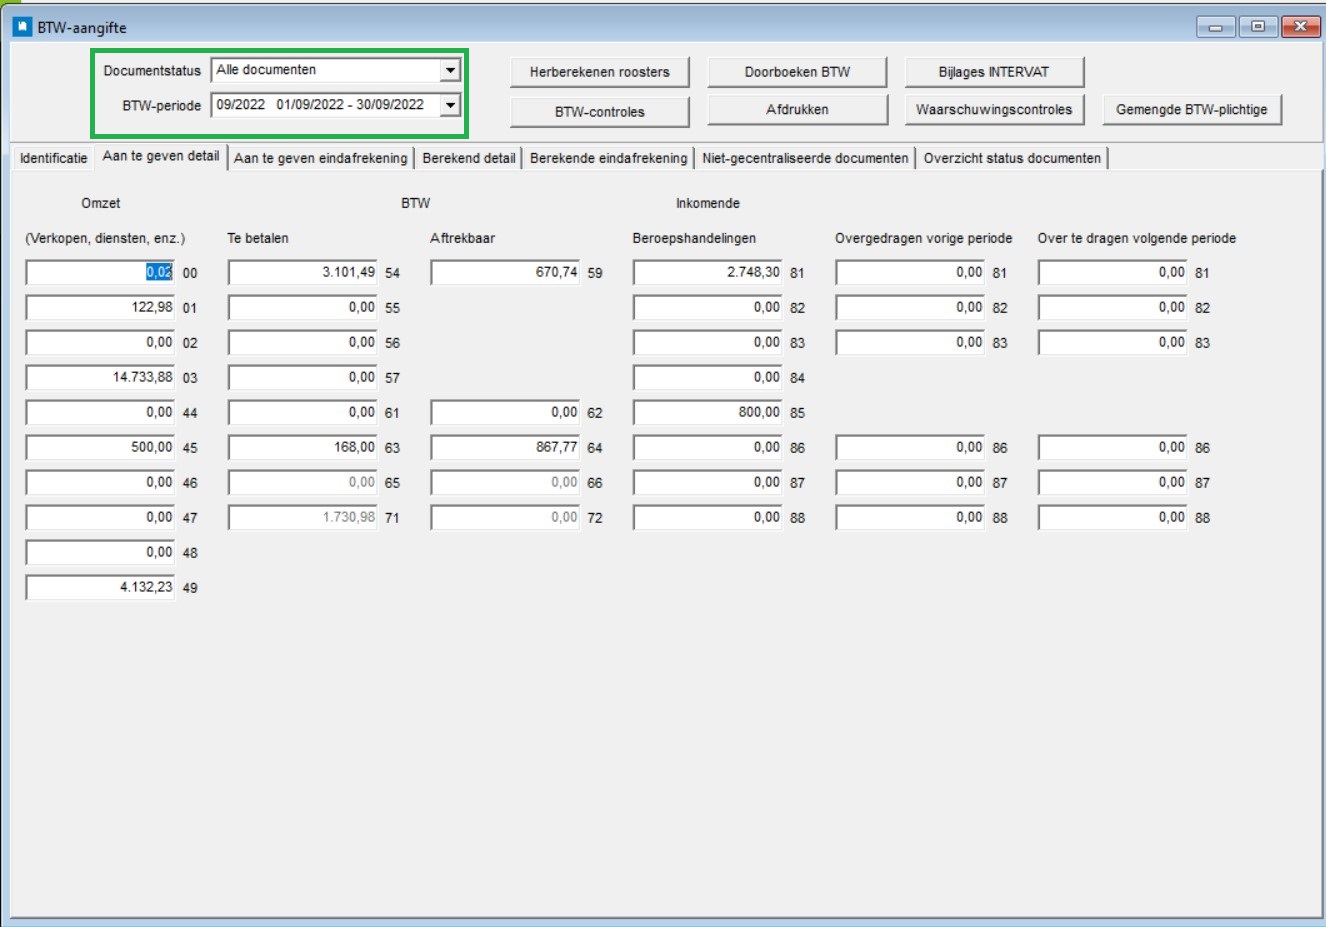Click the Omzet field for rooster 44
The width and height of the screenshot is (1326, 927).
click(x=100, y=412)
